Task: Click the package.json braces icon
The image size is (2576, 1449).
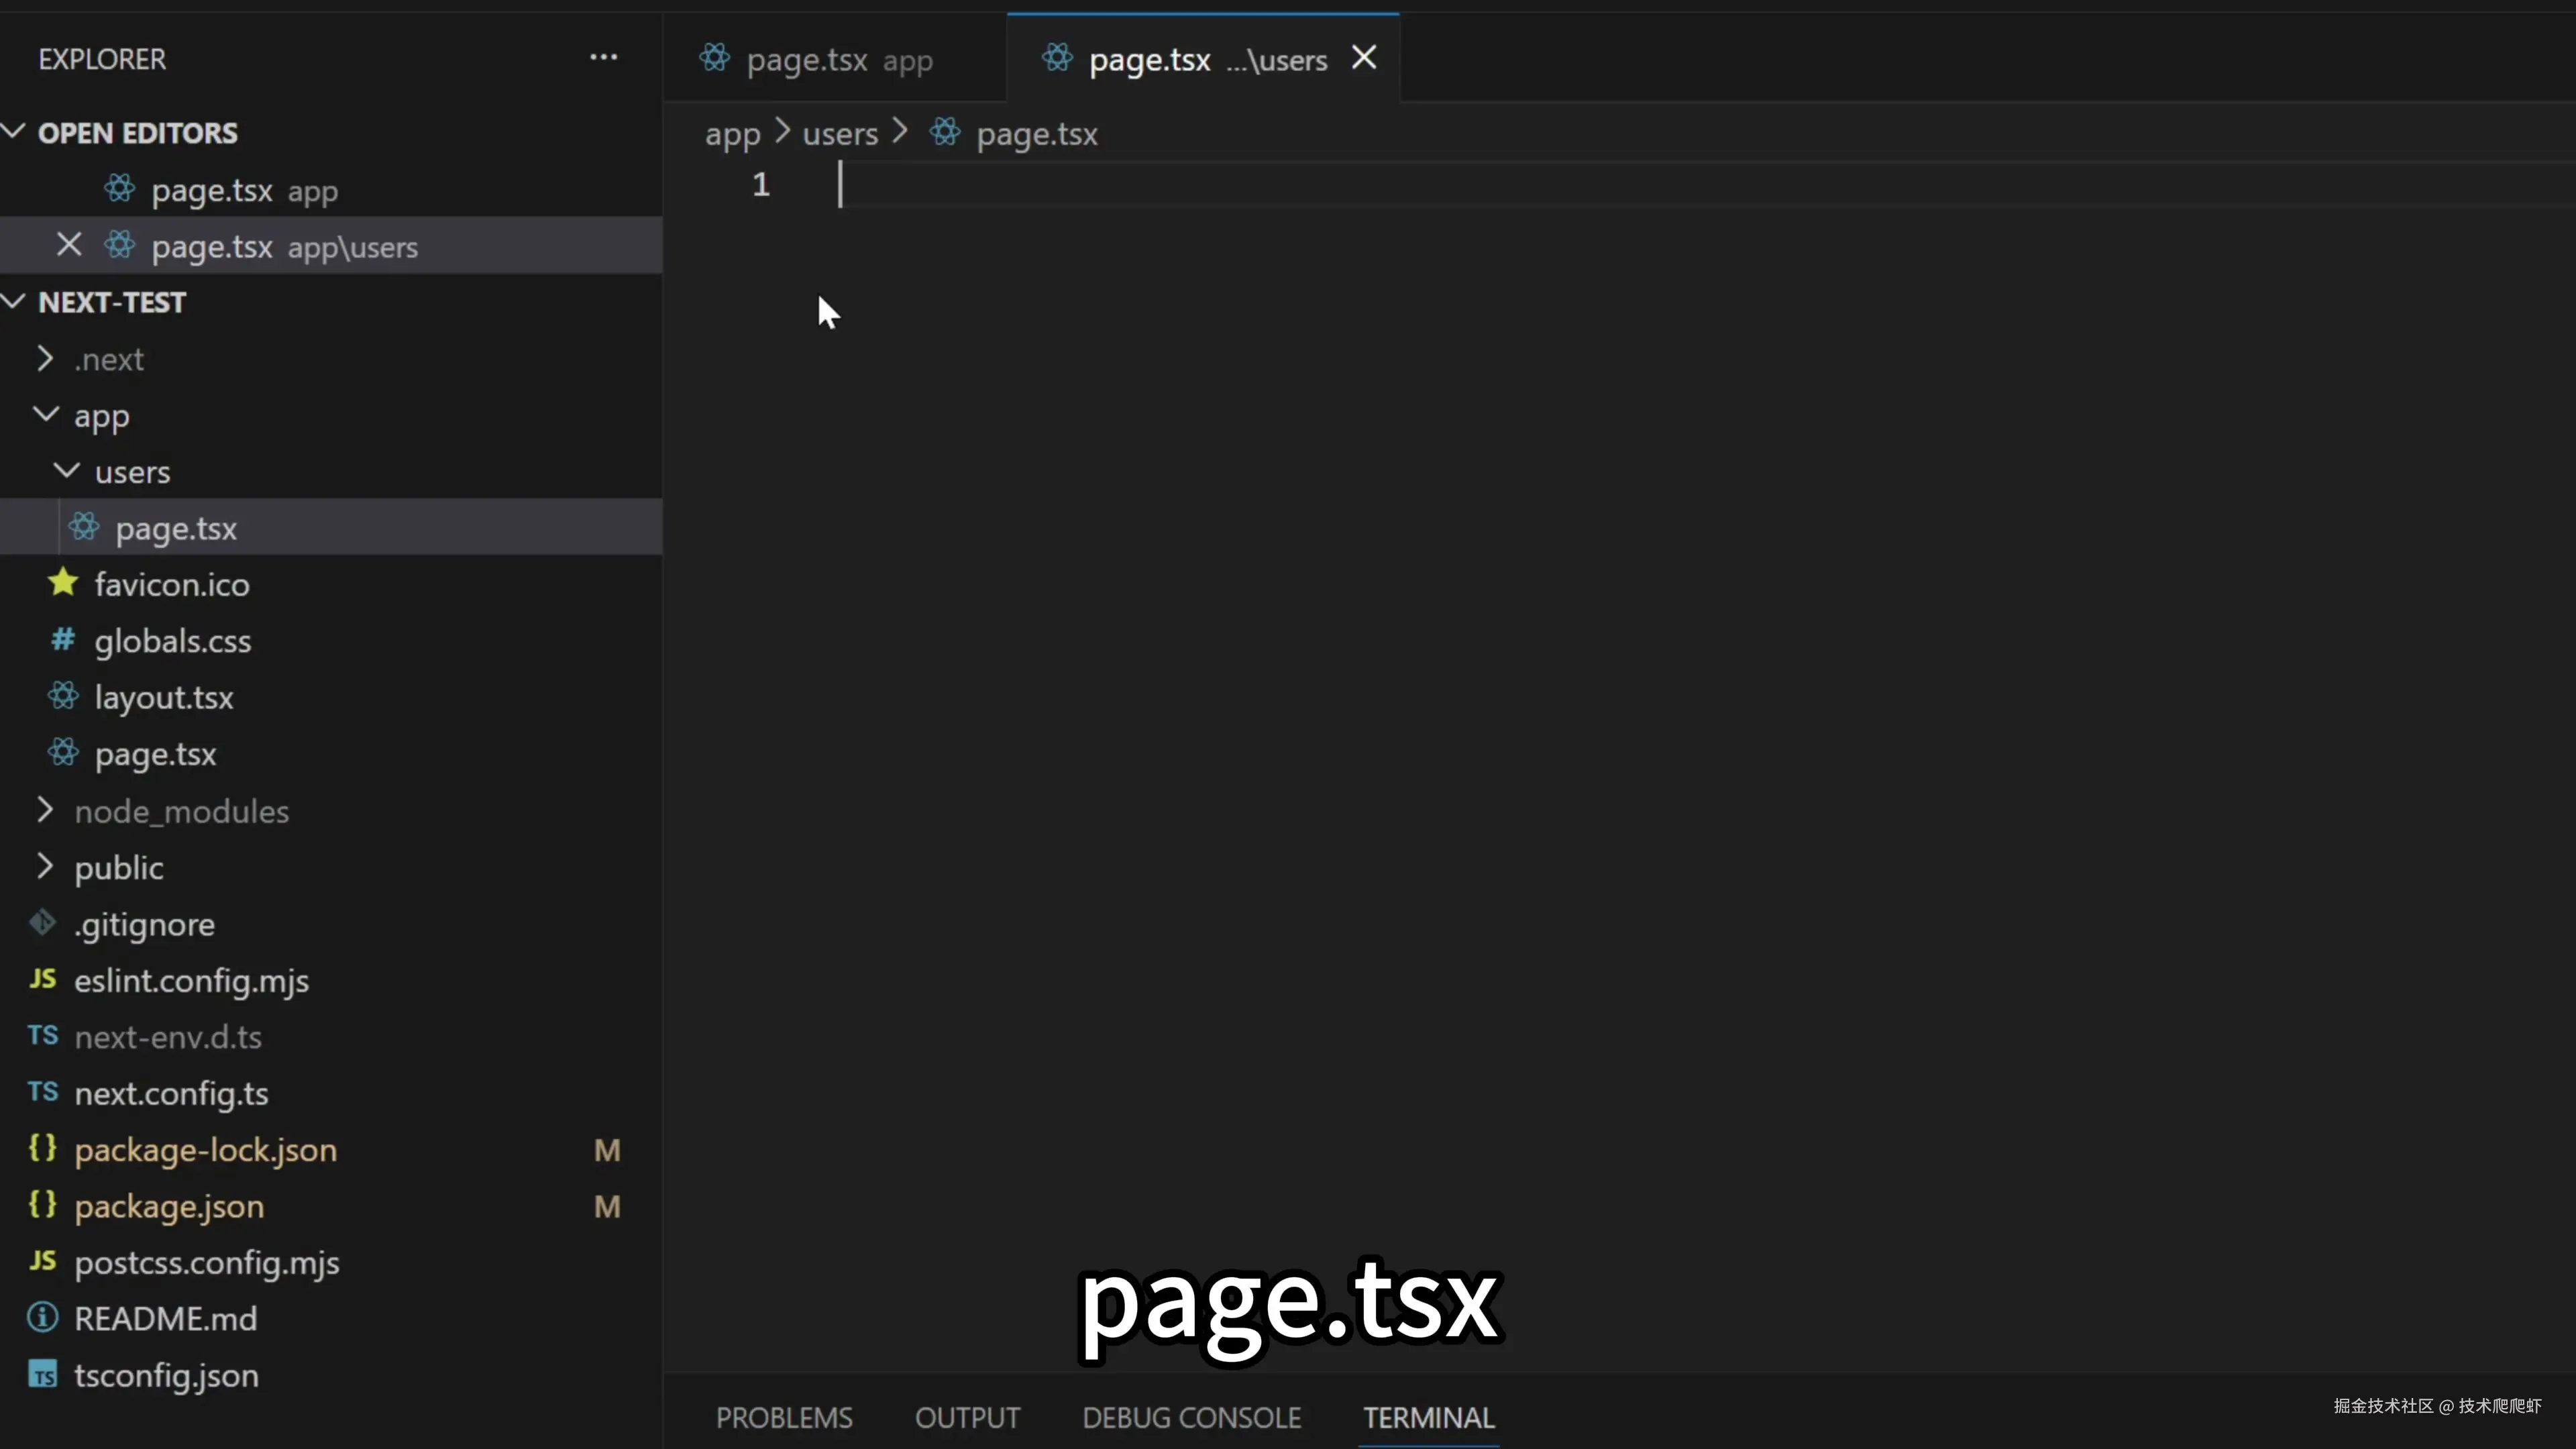Action: (42, 1205)
